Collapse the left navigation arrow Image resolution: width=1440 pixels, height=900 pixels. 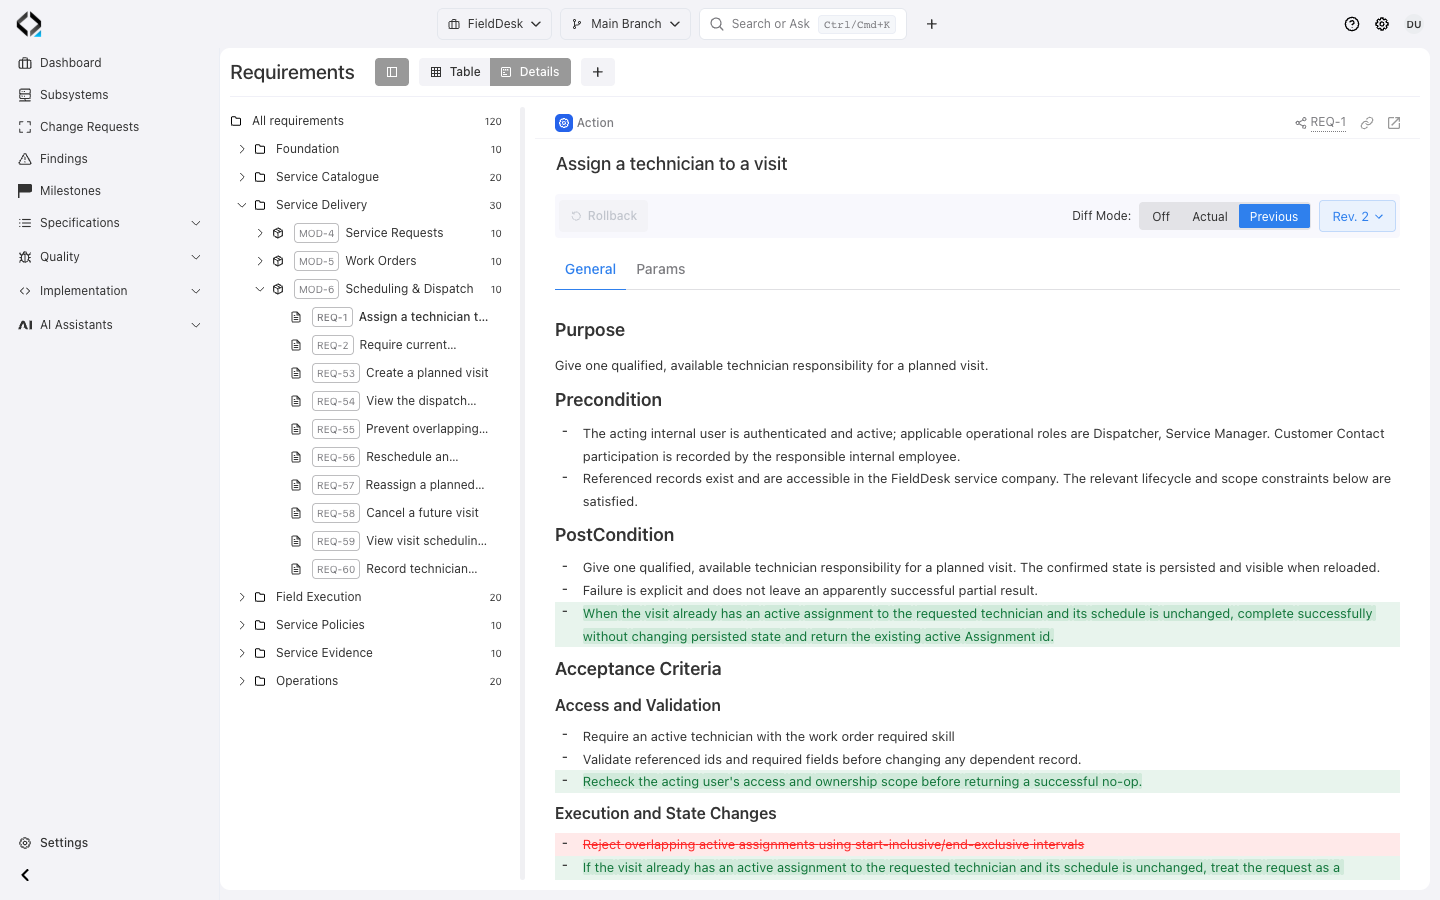coord(25,875)
